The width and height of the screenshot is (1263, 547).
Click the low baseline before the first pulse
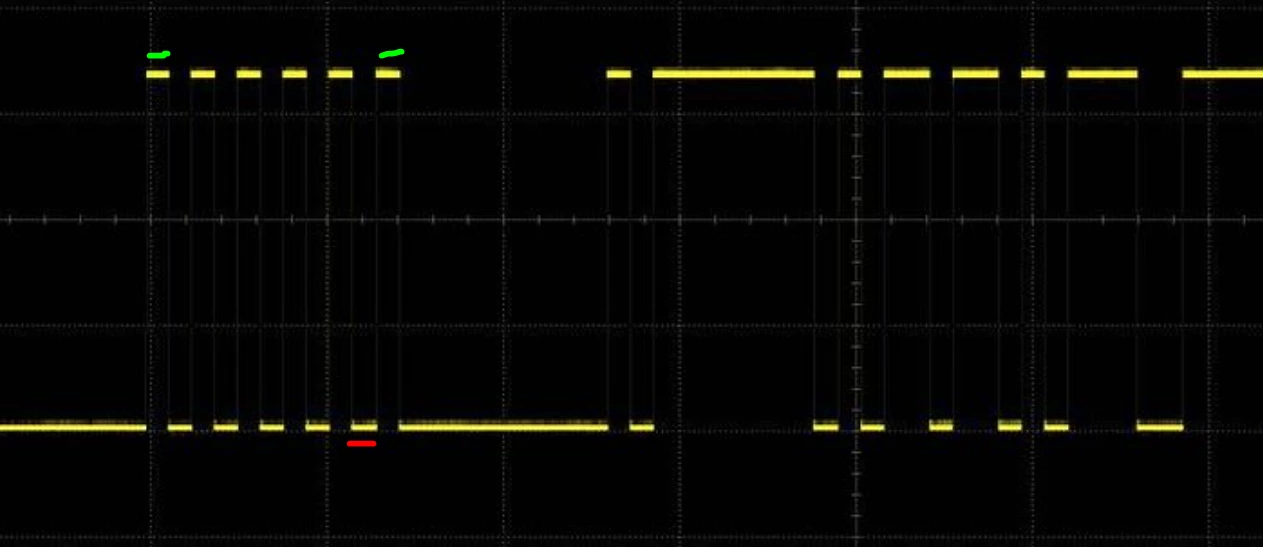point(73,426)
